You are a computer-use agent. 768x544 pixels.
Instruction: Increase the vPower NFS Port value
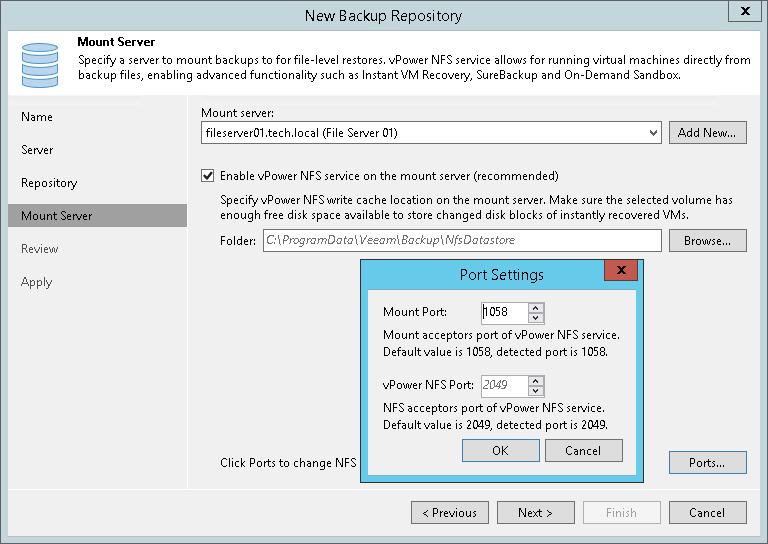tap(536, 380)
